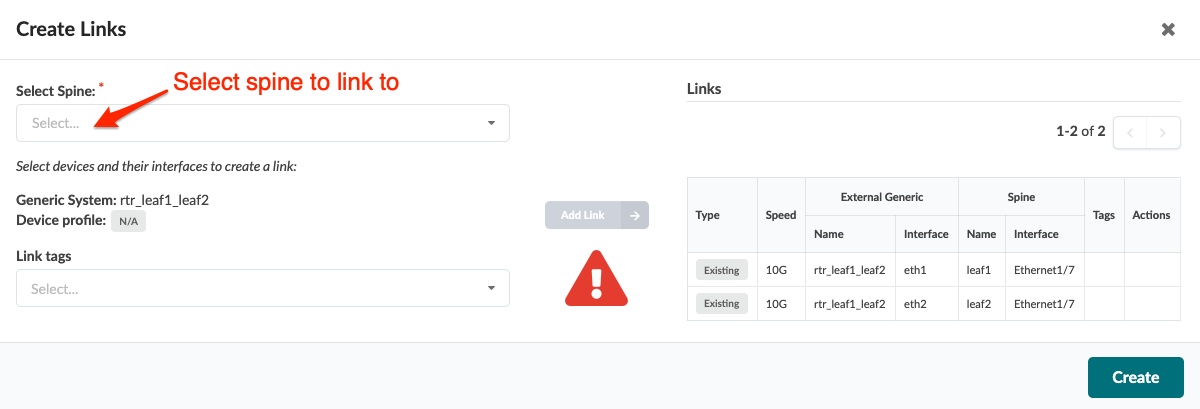1200x409 pixels.
Task: Click the Create button
Action: click(1135, 377)
